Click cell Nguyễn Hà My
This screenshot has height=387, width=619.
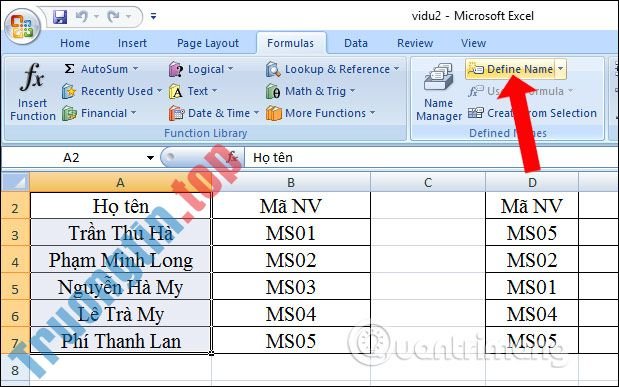121,287
